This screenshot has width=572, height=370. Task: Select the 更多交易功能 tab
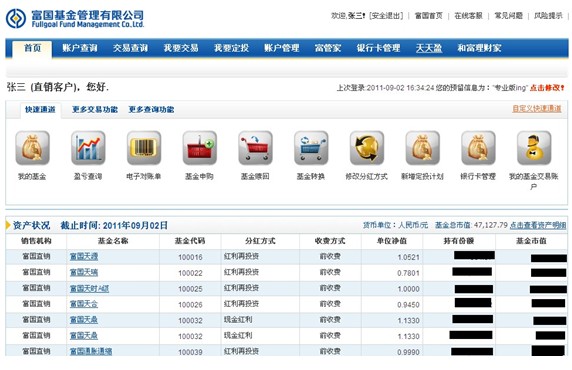[95, 109]
